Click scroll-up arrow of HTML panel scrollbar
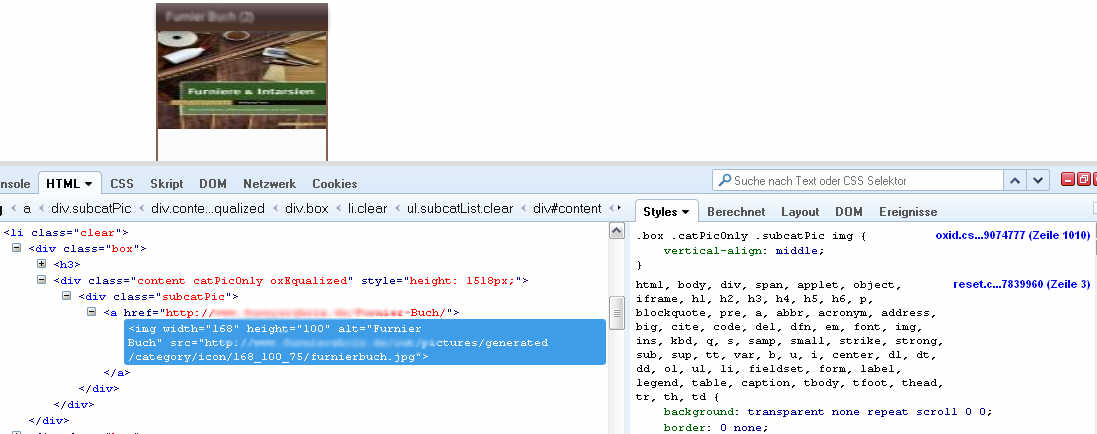Screen dimensions: 1097x434 [x=617, y=232]
